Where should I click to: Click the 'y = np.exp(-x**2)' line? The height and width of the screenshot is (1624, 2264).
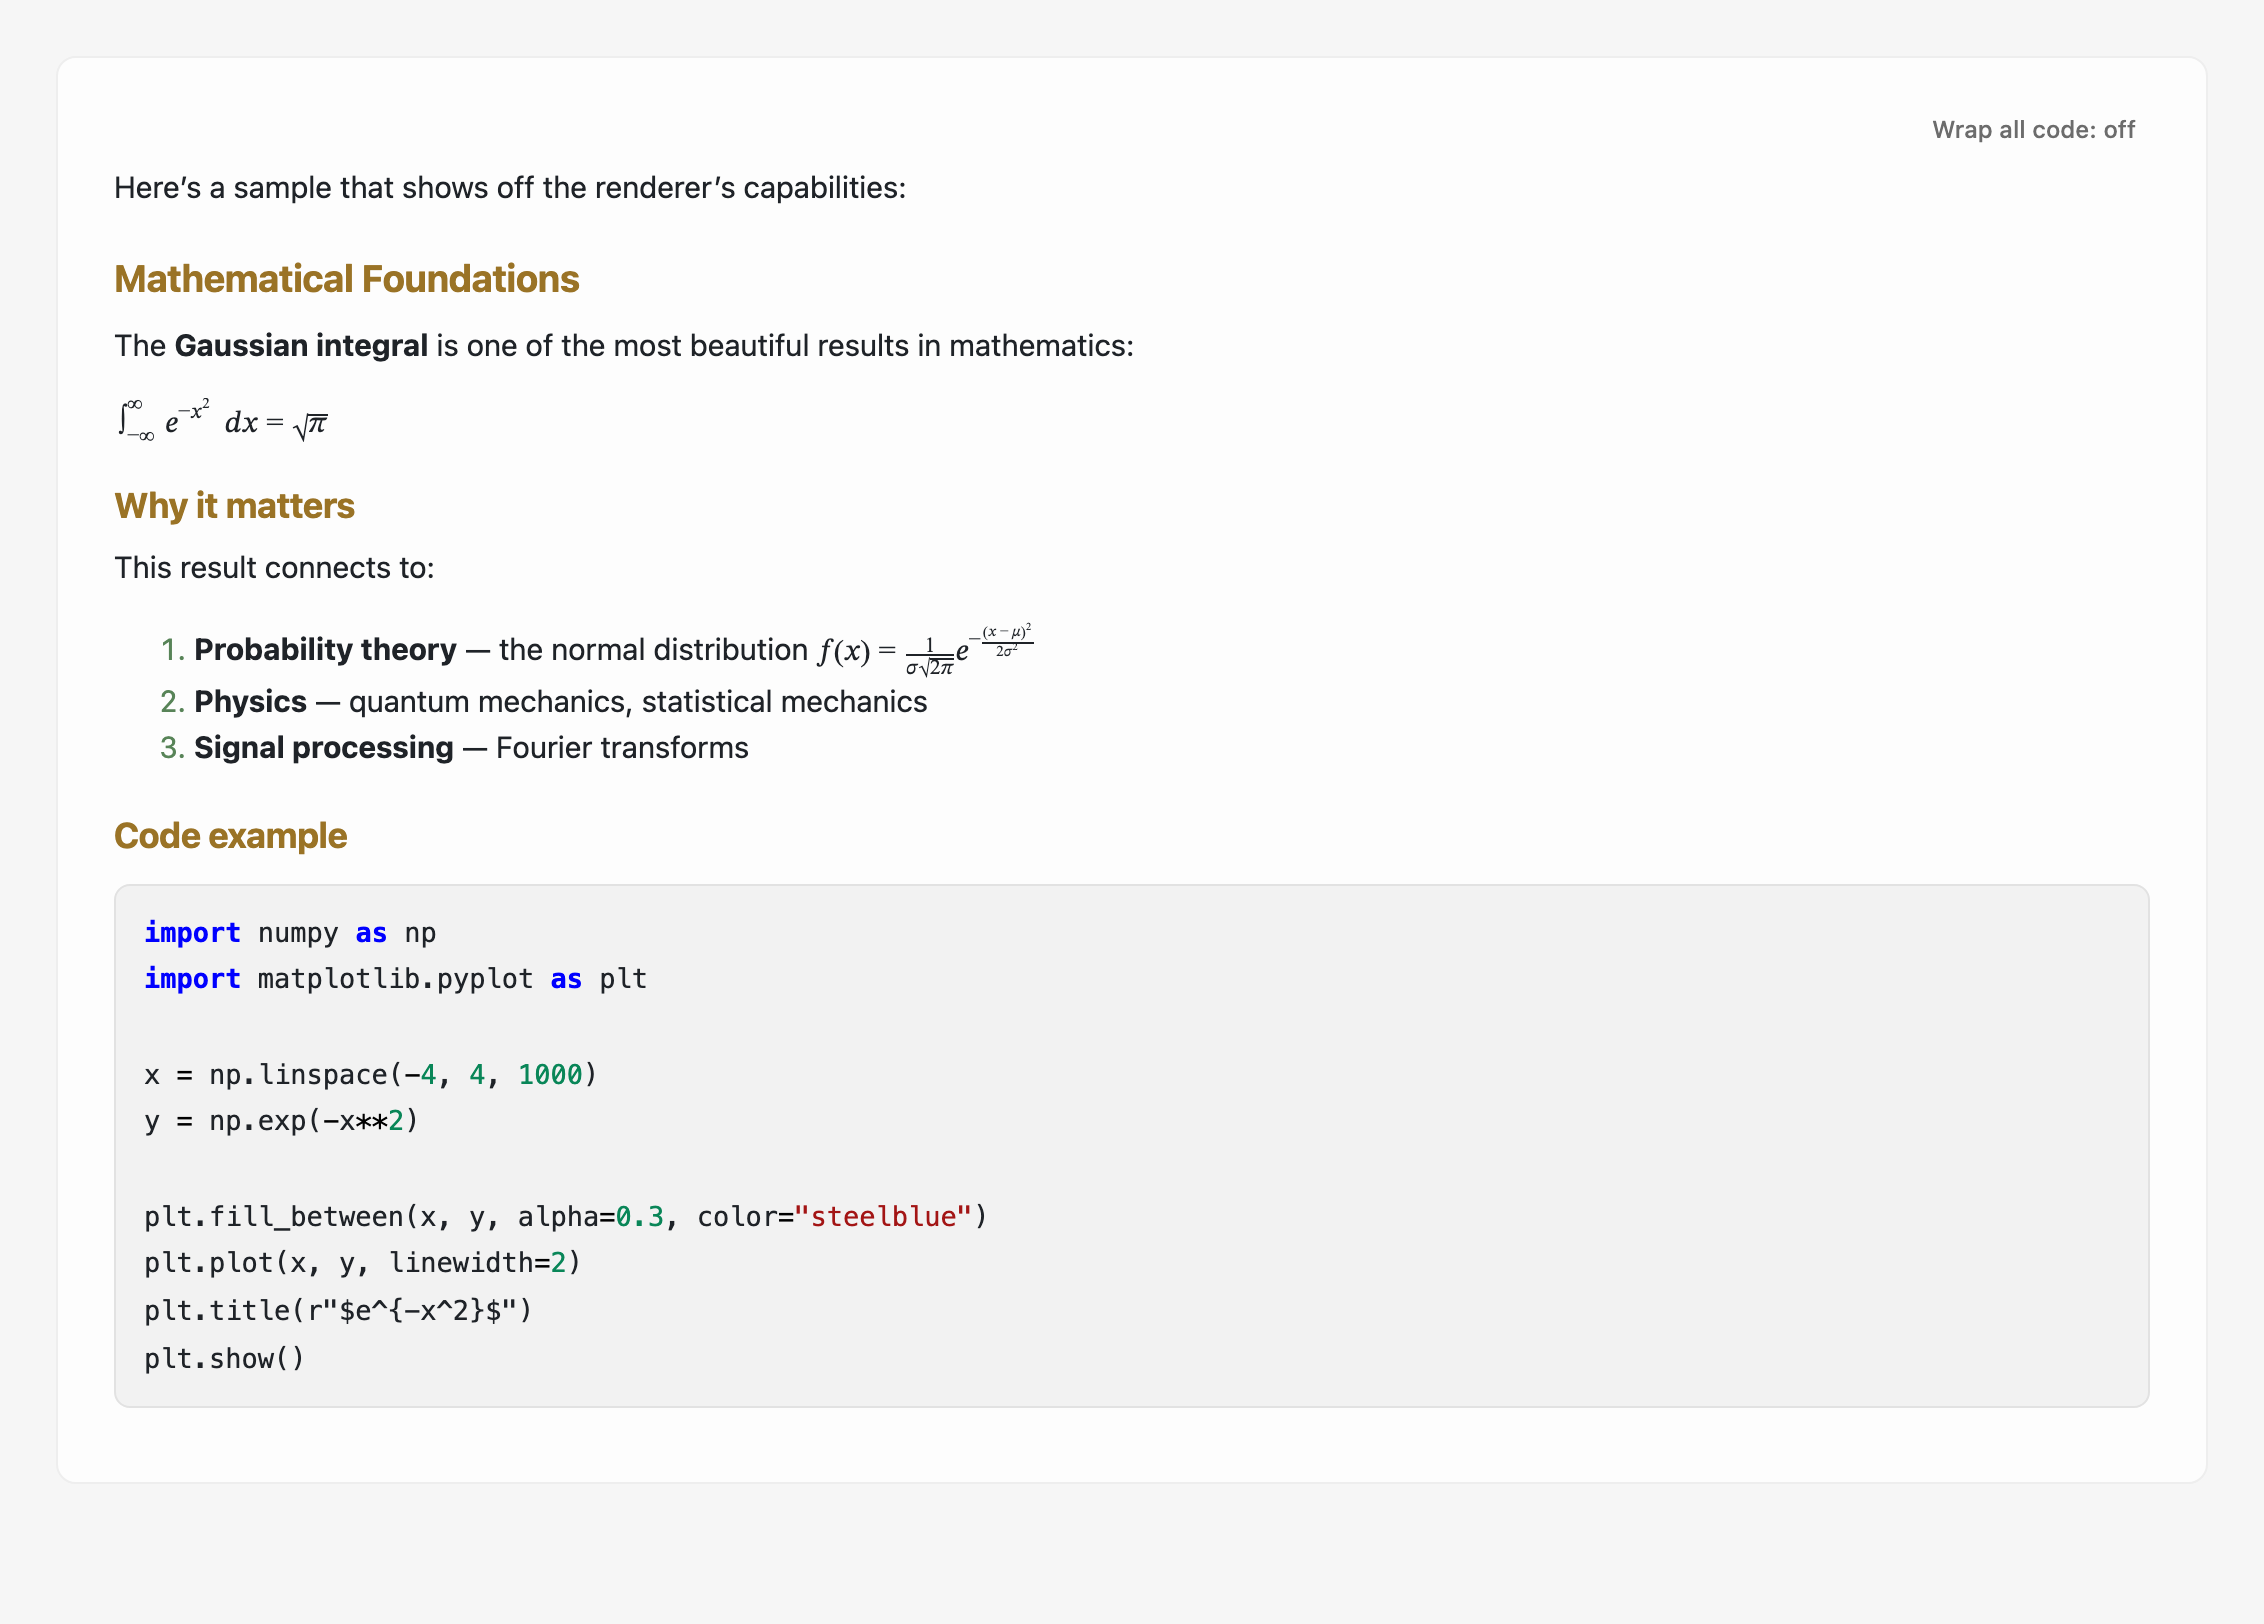pos(281,1121)
